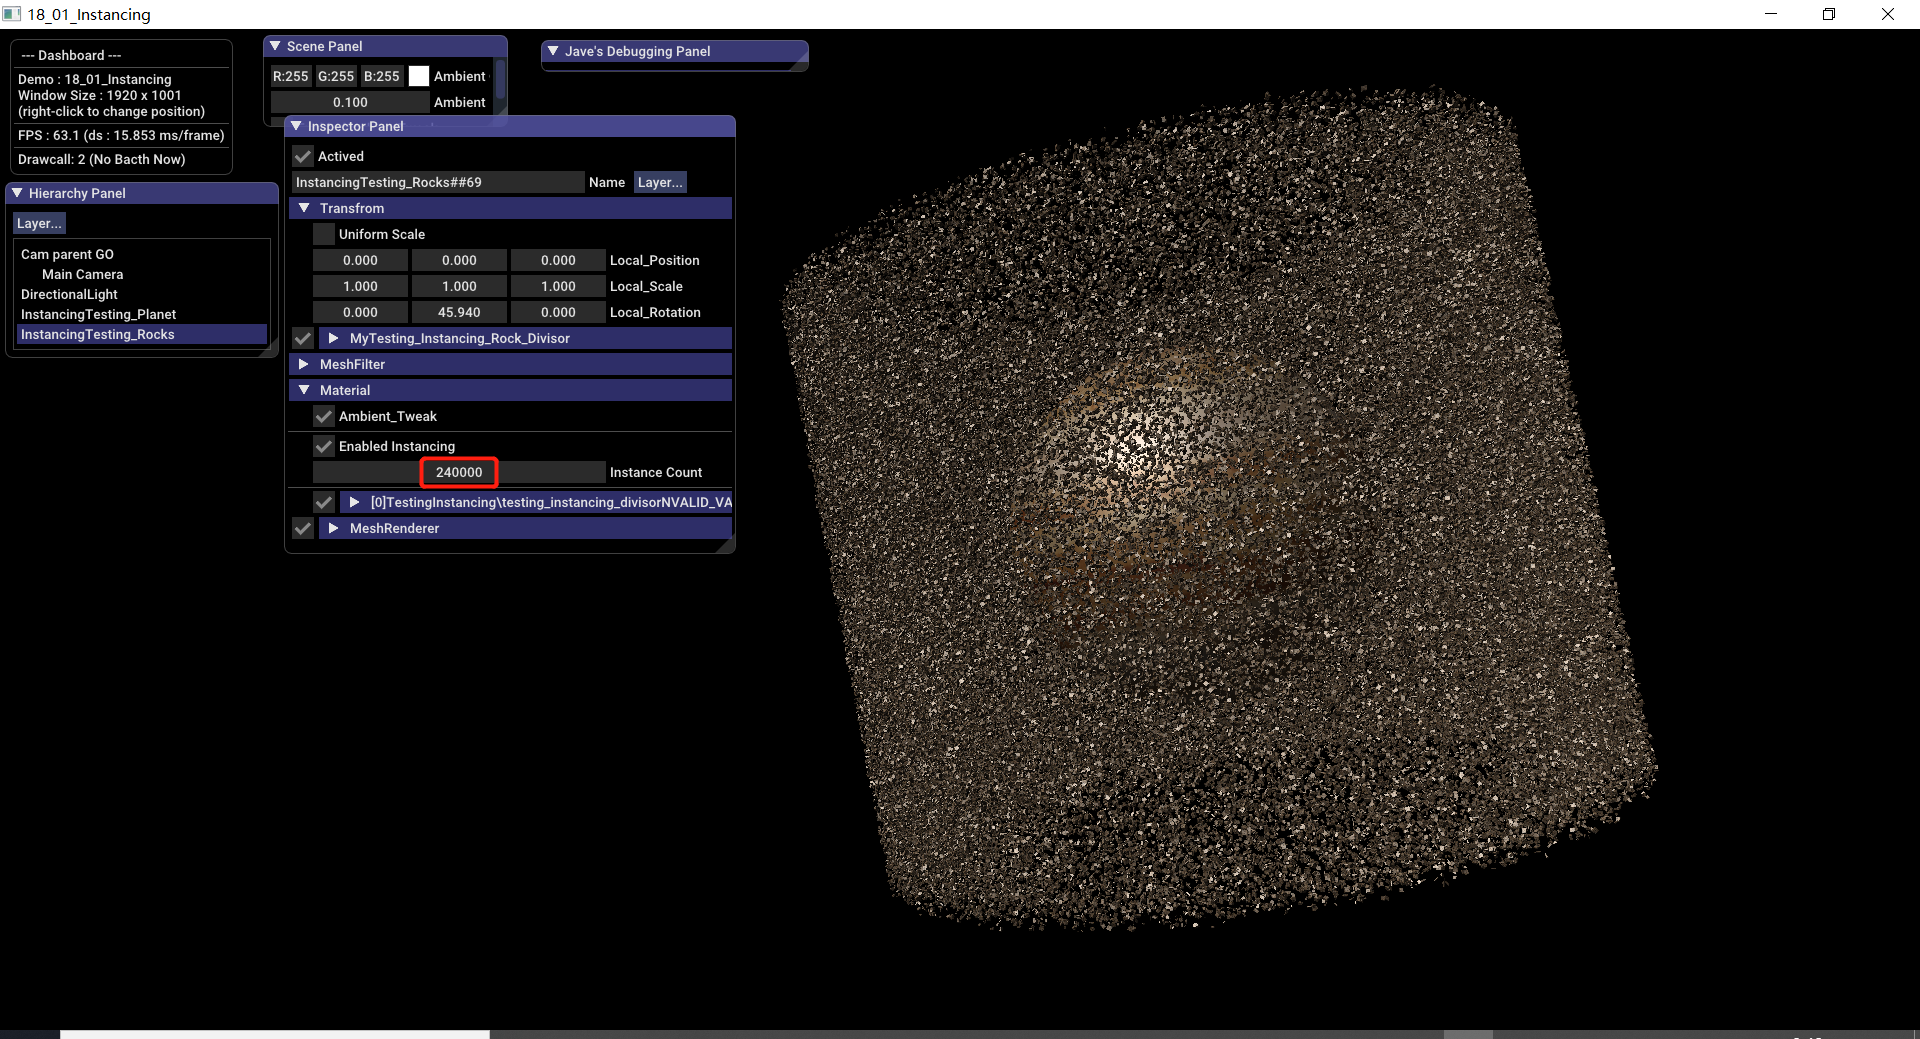Toggle the testing_instancing_divisor shader checkbox
The width and height of the screenshot is (1920, 1039).
324,502
